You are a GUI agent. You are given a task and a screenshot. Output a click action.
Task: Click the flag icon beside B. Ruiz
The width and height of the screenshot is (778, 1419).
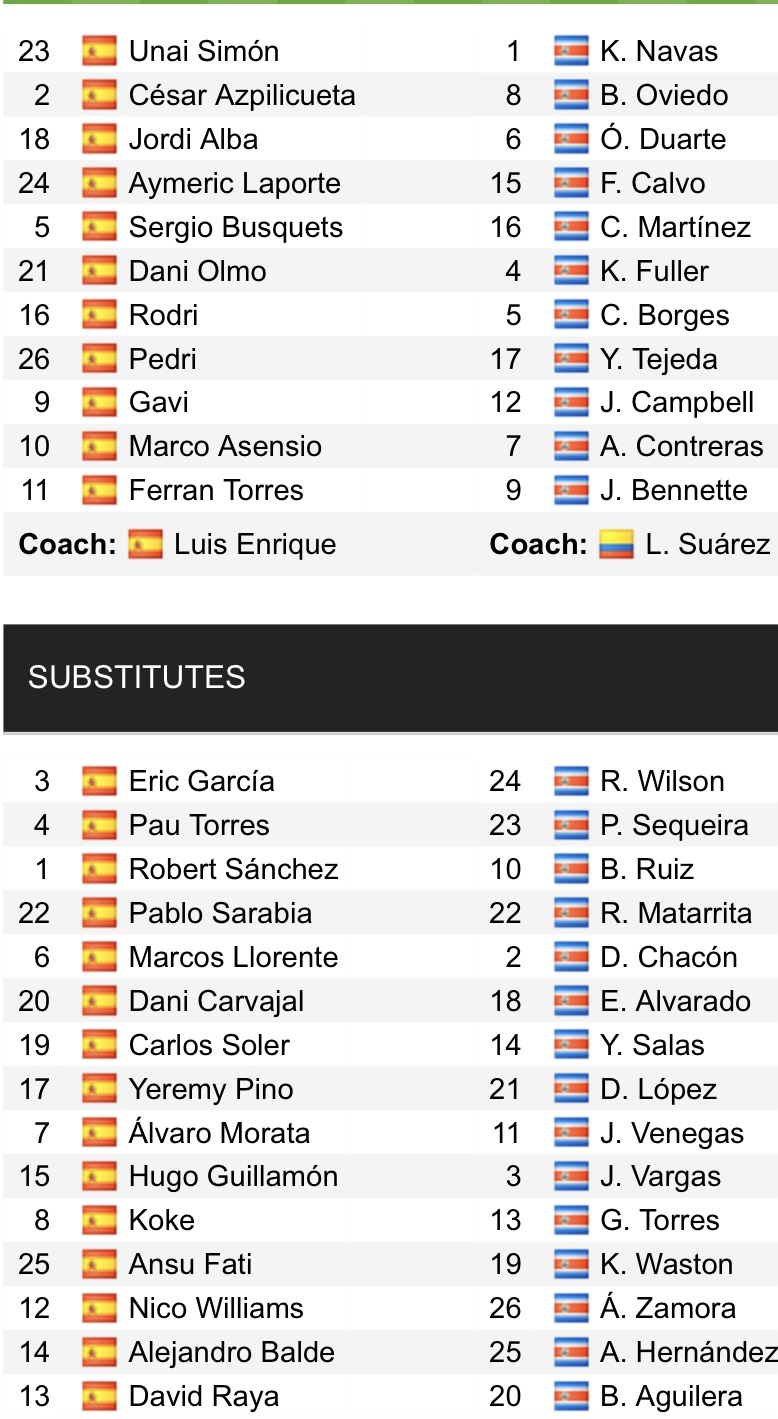pos(570,869)
